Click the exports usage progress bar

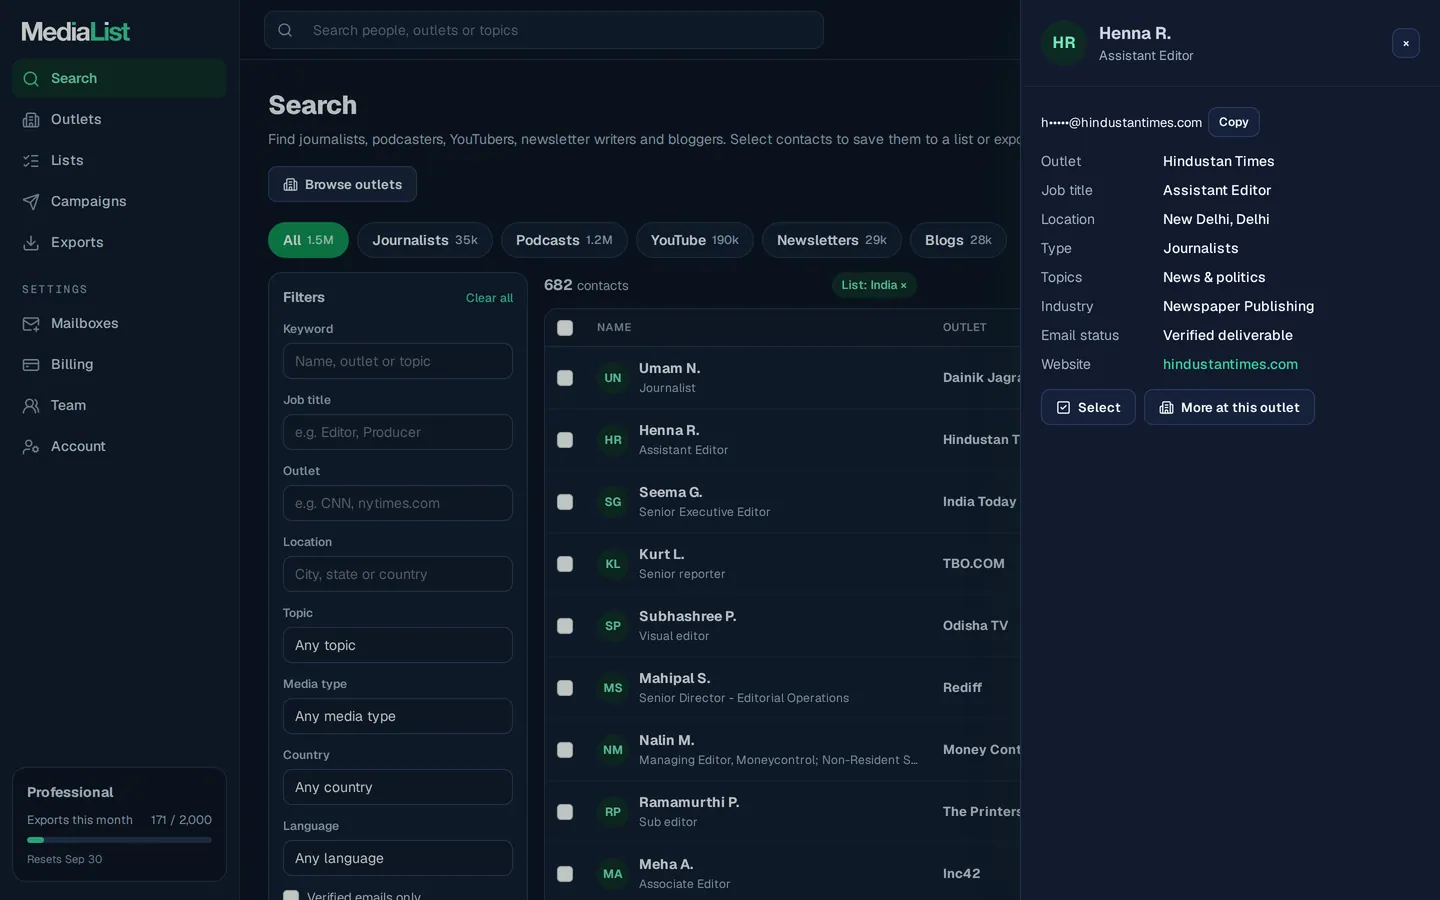coord(119,840)
